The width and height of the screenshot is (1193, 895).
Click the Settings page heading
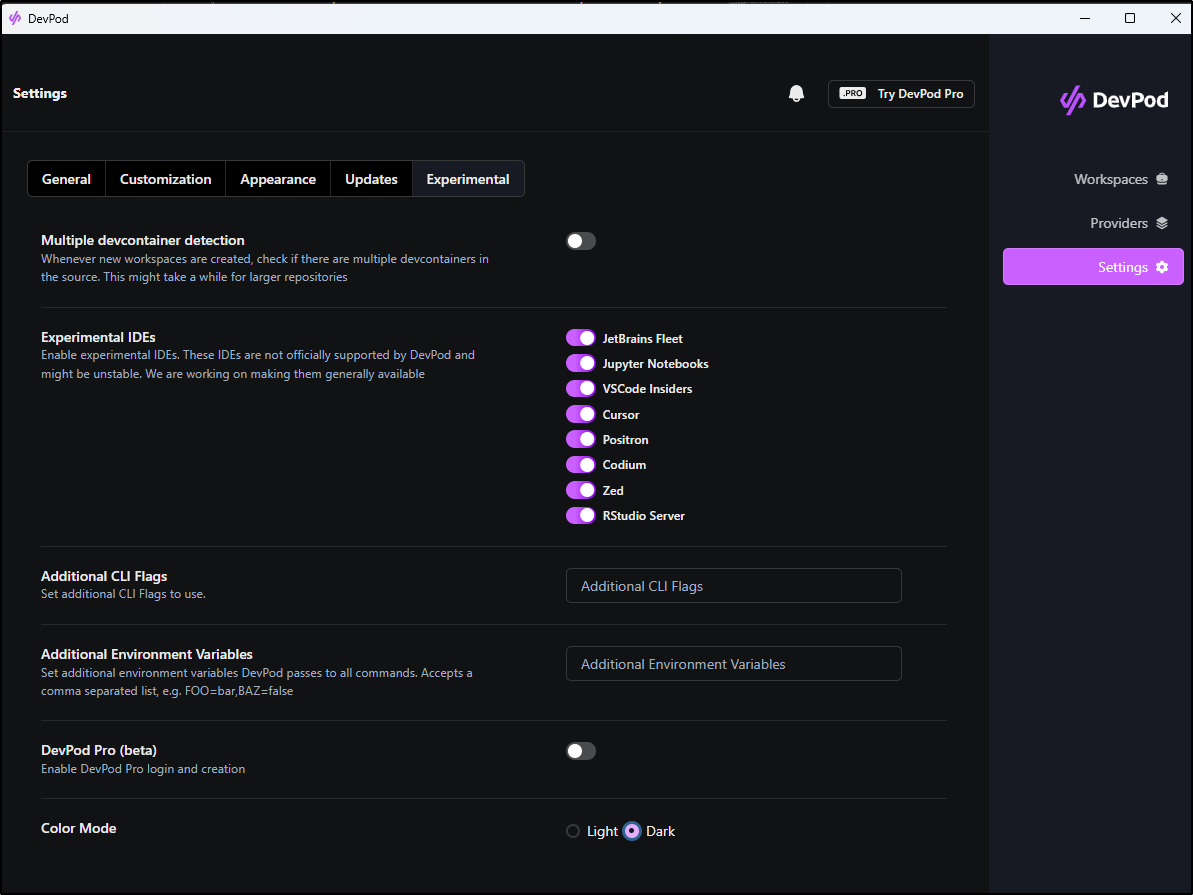pos(40,93)
